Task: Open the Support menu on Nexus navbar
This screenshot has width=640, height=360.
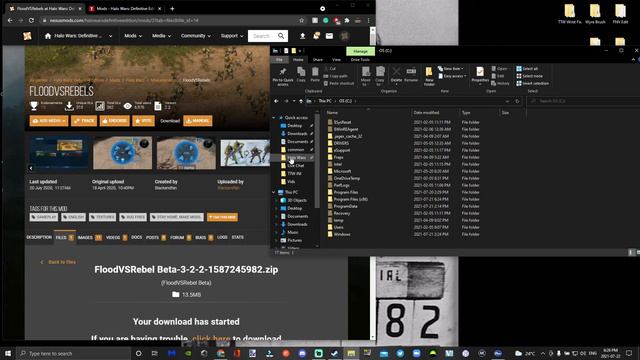Action: pyautogui.click(x=232, y=36)
